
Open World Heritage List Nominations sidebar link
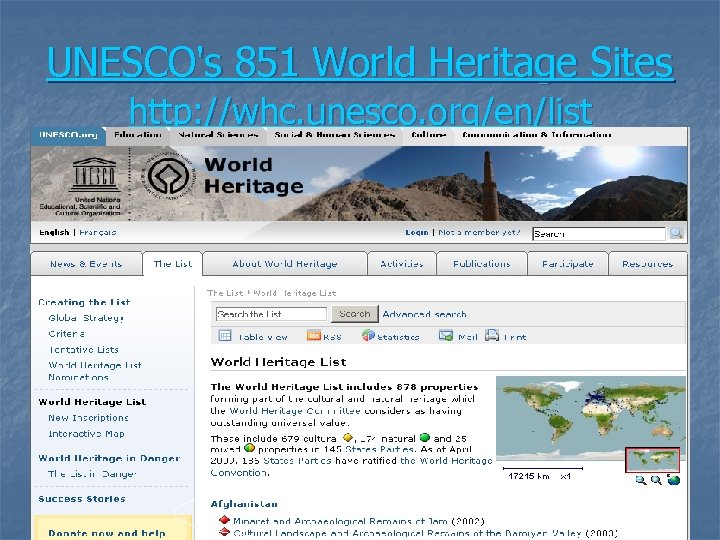[95, 371]
